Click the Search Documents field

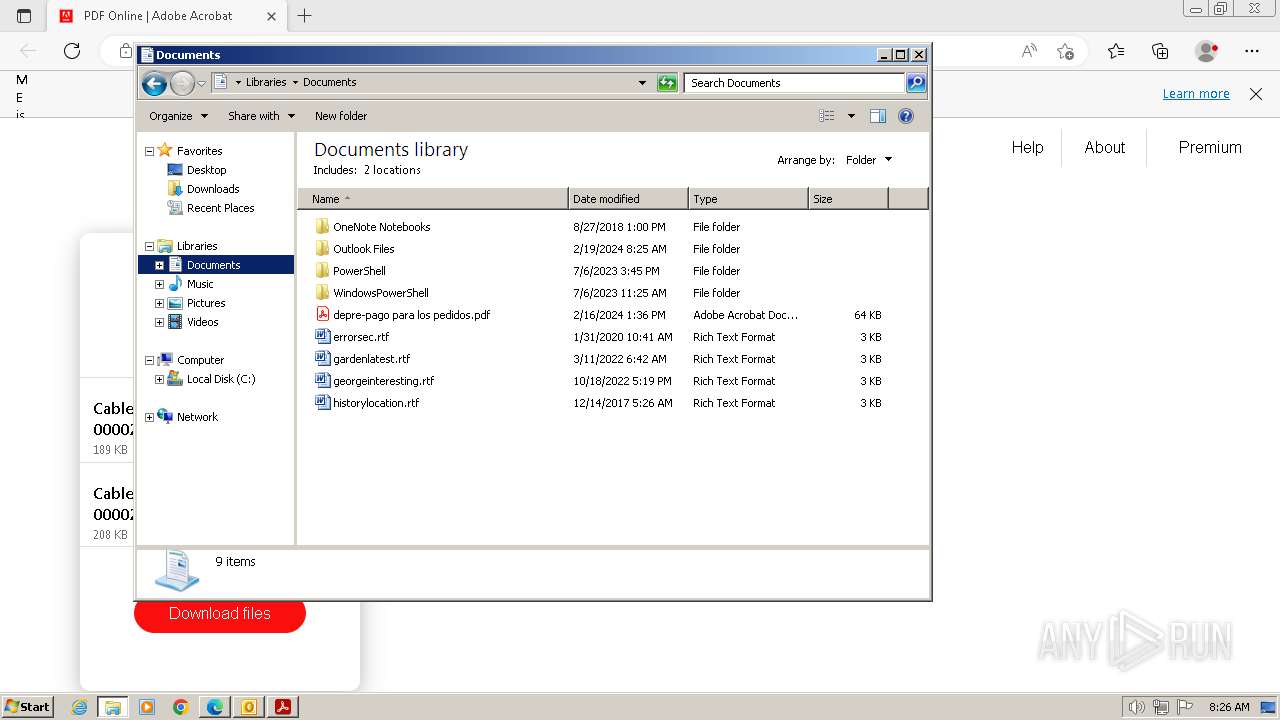(x=795, y=83)
